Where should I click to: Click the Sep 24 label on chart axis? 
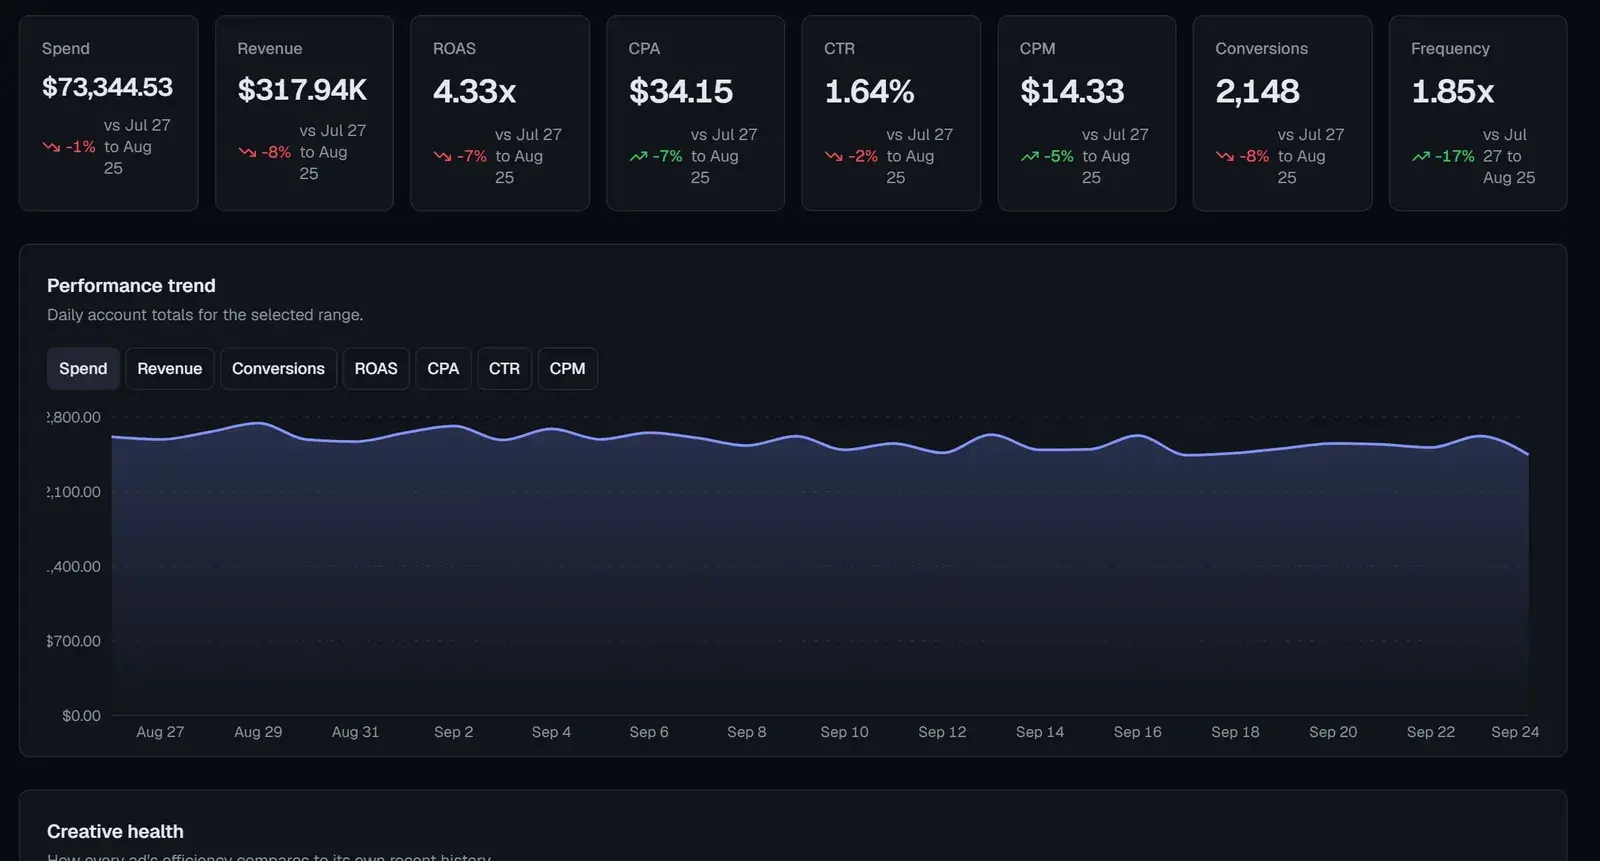coord(1515,732)
